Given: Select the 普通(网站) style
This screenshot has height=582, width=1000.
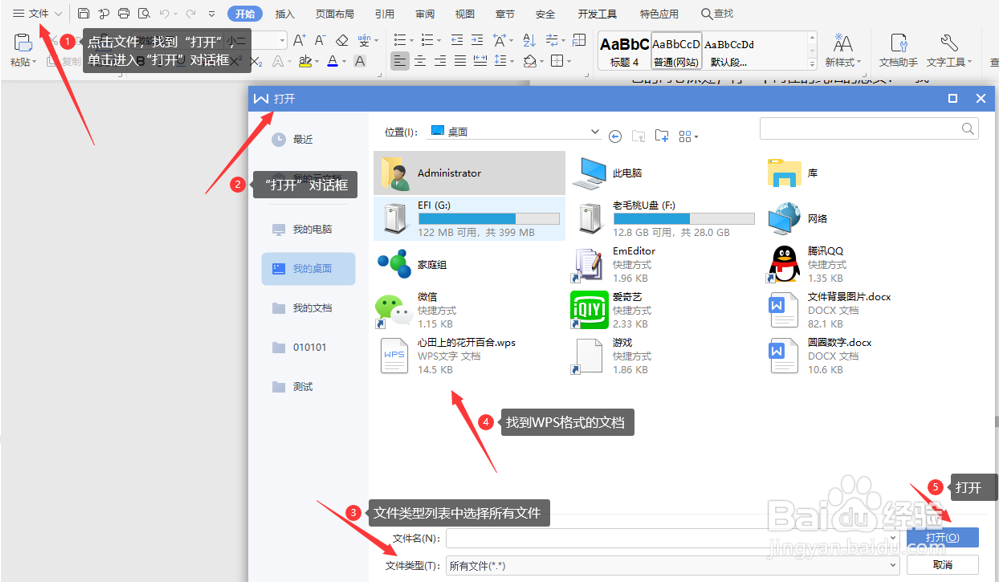Looking at the screenshot, I should (x=676, y=51).
